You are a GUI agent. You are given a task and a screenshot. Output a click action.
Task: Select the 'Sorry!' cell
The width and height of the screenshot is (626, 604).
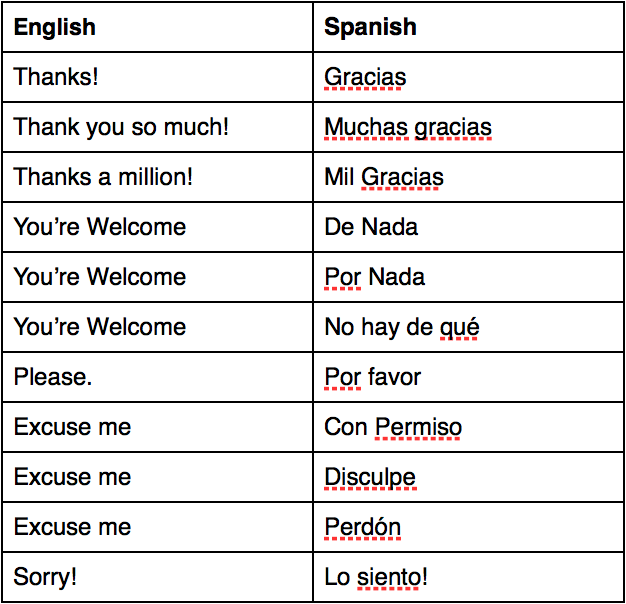[46, 577]
